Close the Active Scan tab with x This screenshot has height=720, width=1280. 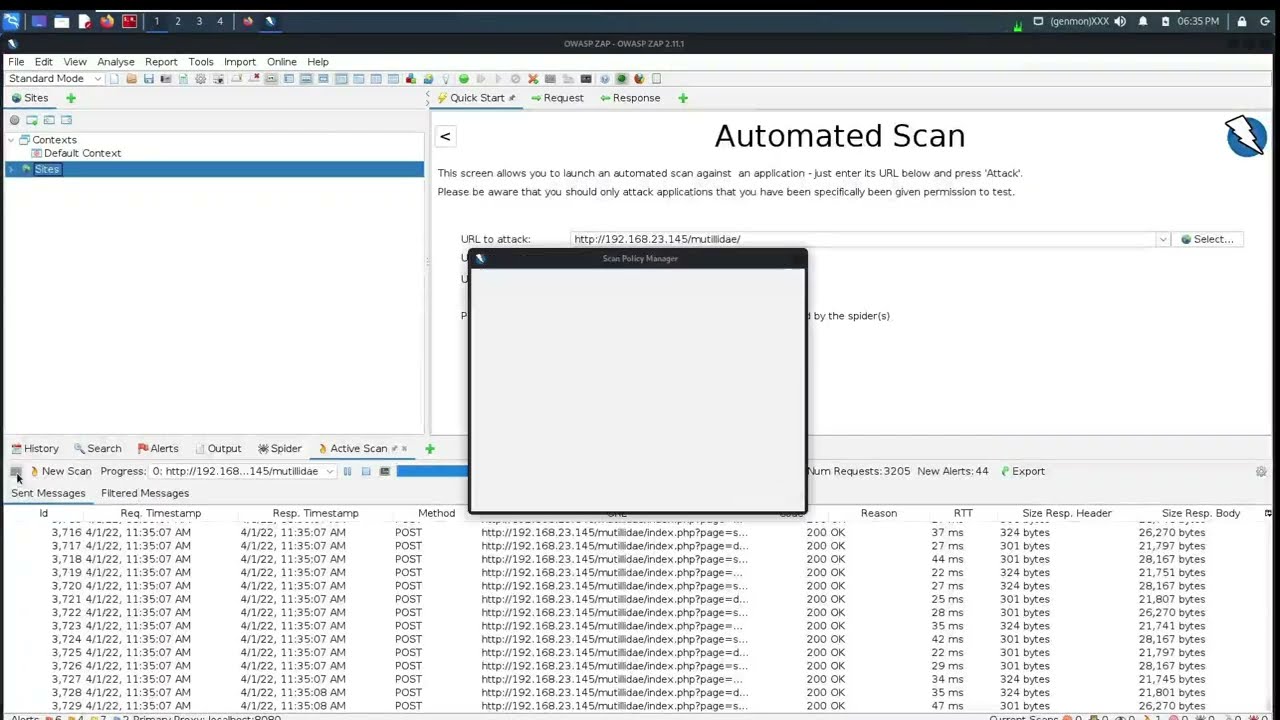404,449
